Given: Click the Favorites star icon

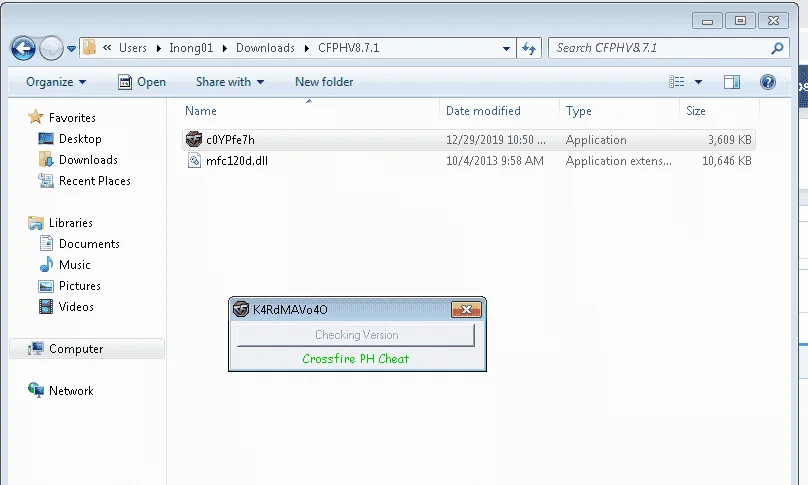Looking at the screenshot, I should click(x=36, y=117).
